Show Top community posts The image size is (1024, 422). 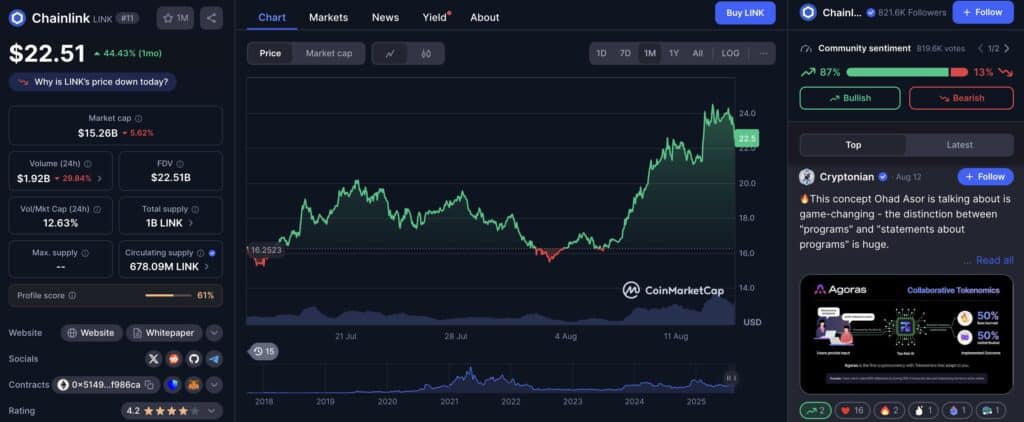click(x=853, y=145)
